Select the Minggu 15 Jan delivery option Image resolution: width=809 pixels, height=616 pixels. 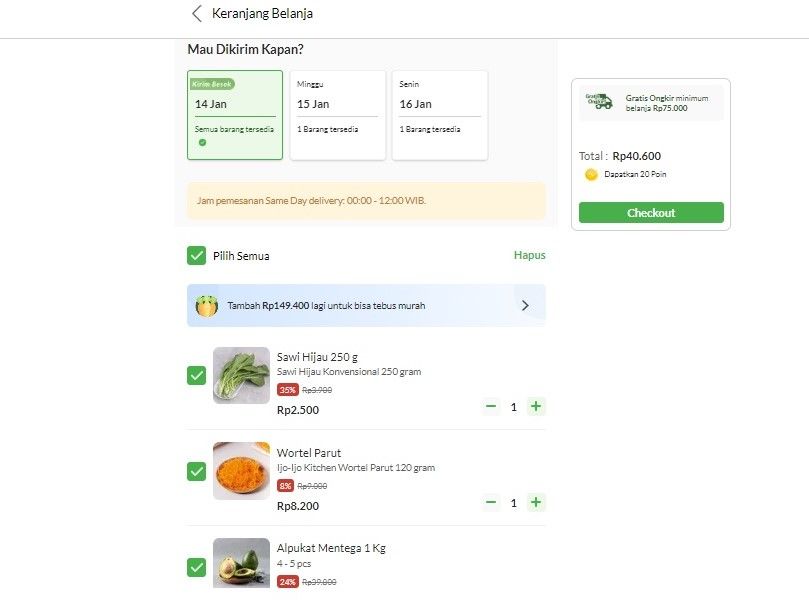(x=337, y=112)
